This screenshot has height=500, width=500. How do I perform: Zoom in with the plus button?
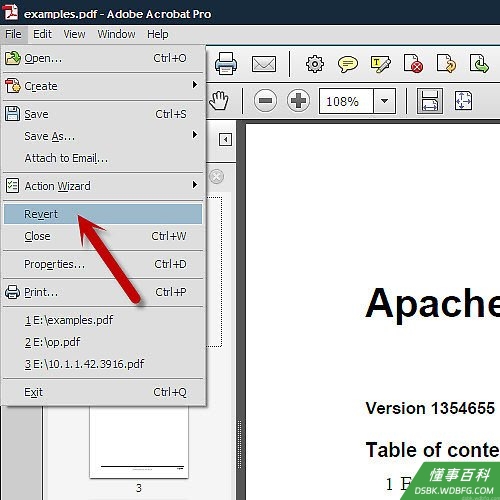298,101
